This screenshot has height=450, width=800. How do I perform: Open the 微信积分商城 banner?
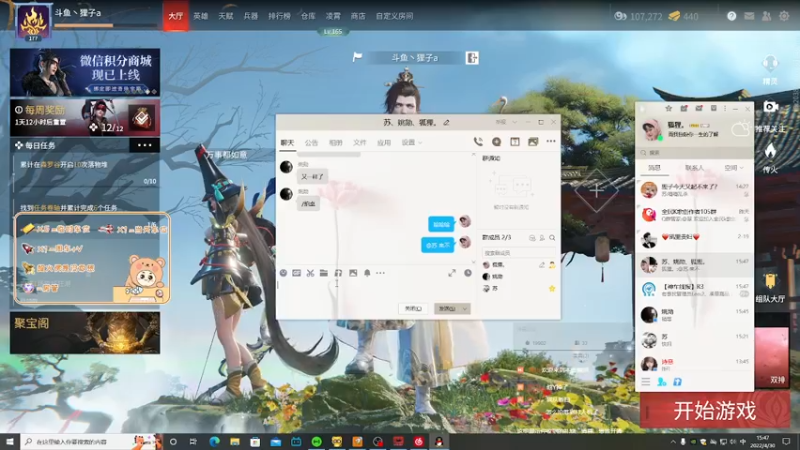pyautogui.click(x=85, y=72)
